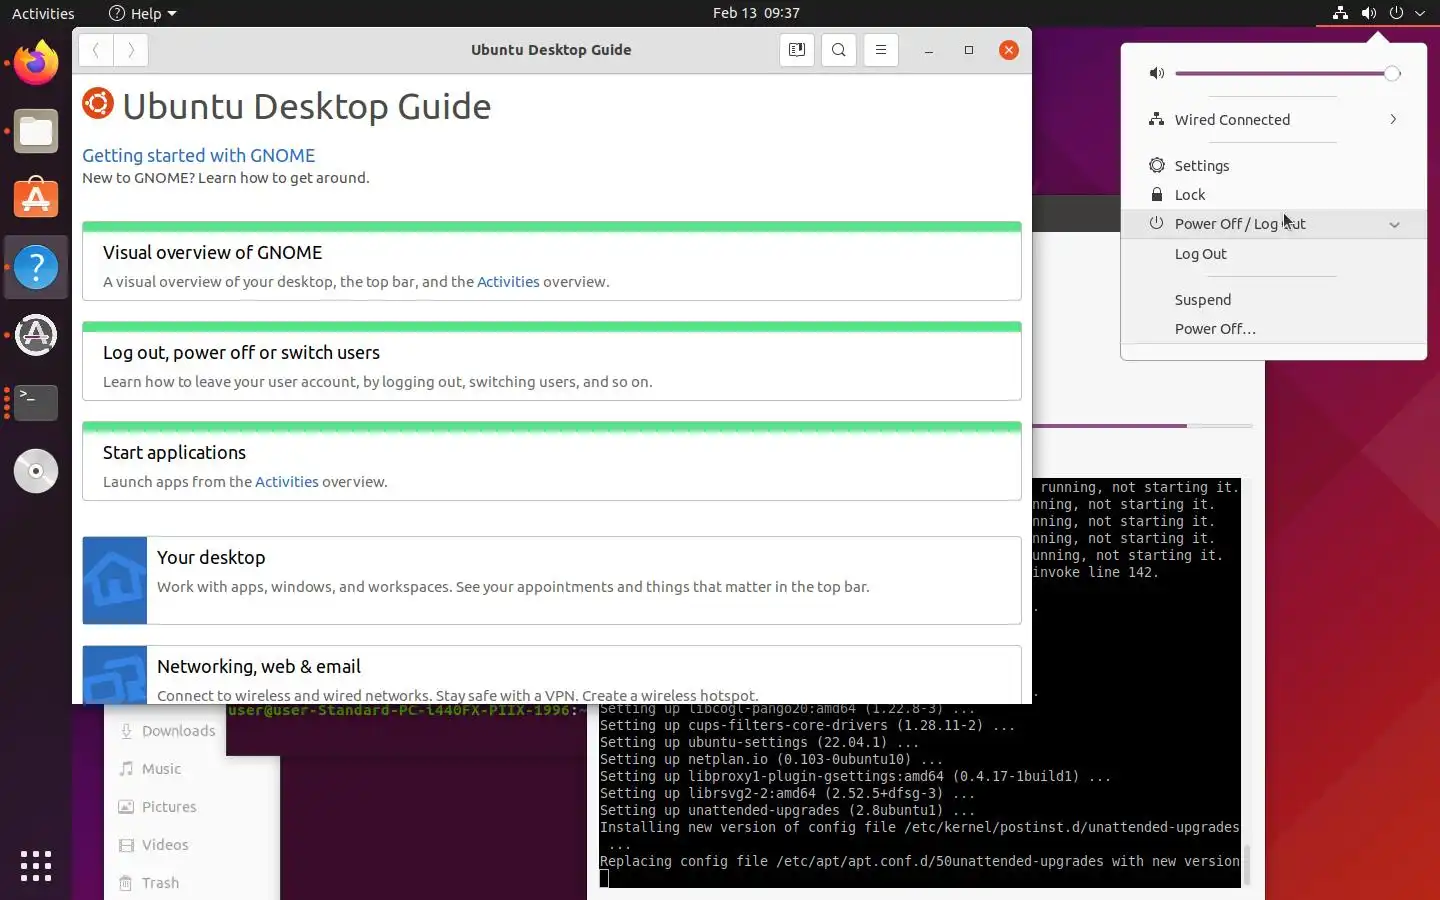Click the disc drive icon in the dock
This screenshot has width=1440, height=900.
pos(36,471)
